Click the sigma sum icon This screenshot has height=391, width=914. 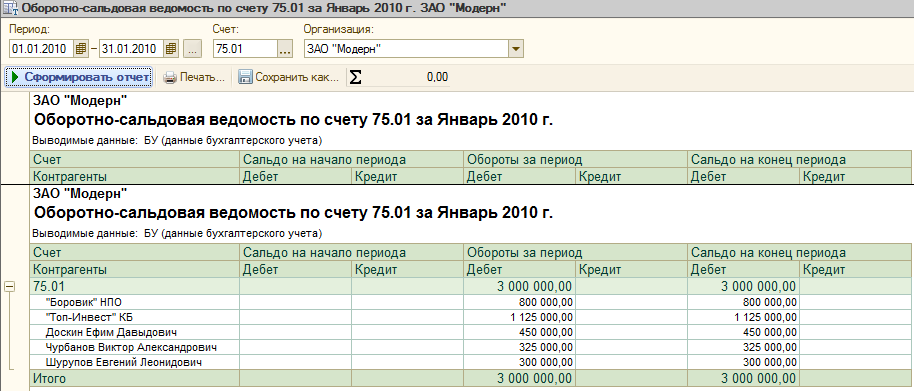pos(355,78)
